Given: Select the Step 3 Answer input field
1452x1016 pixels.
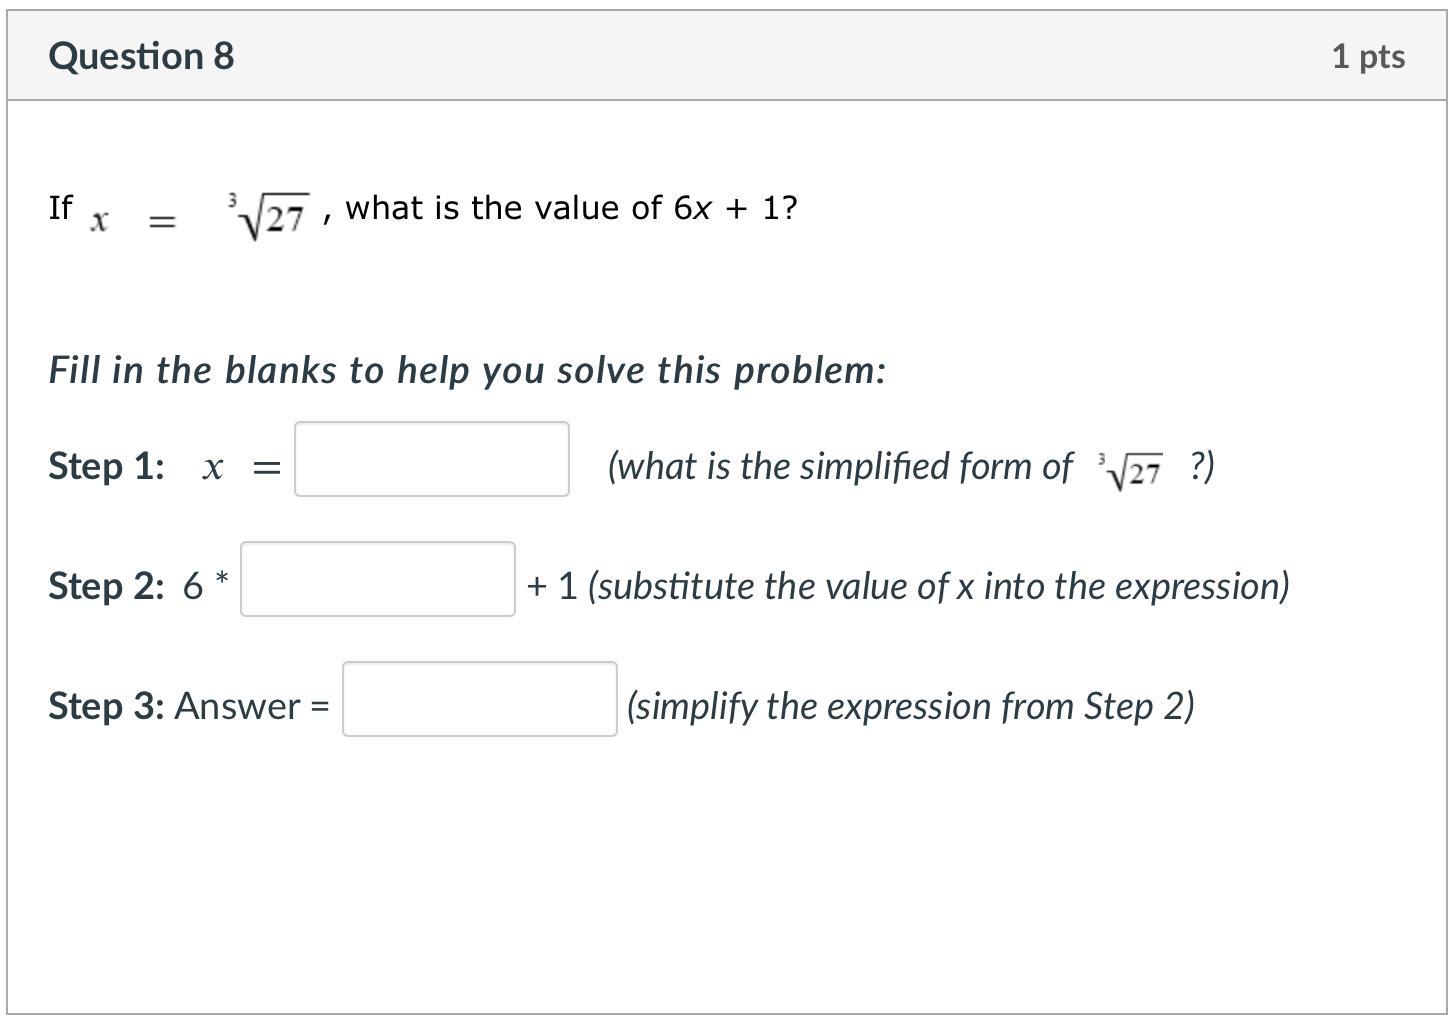Looking at the screenshot, I should 479,699.
